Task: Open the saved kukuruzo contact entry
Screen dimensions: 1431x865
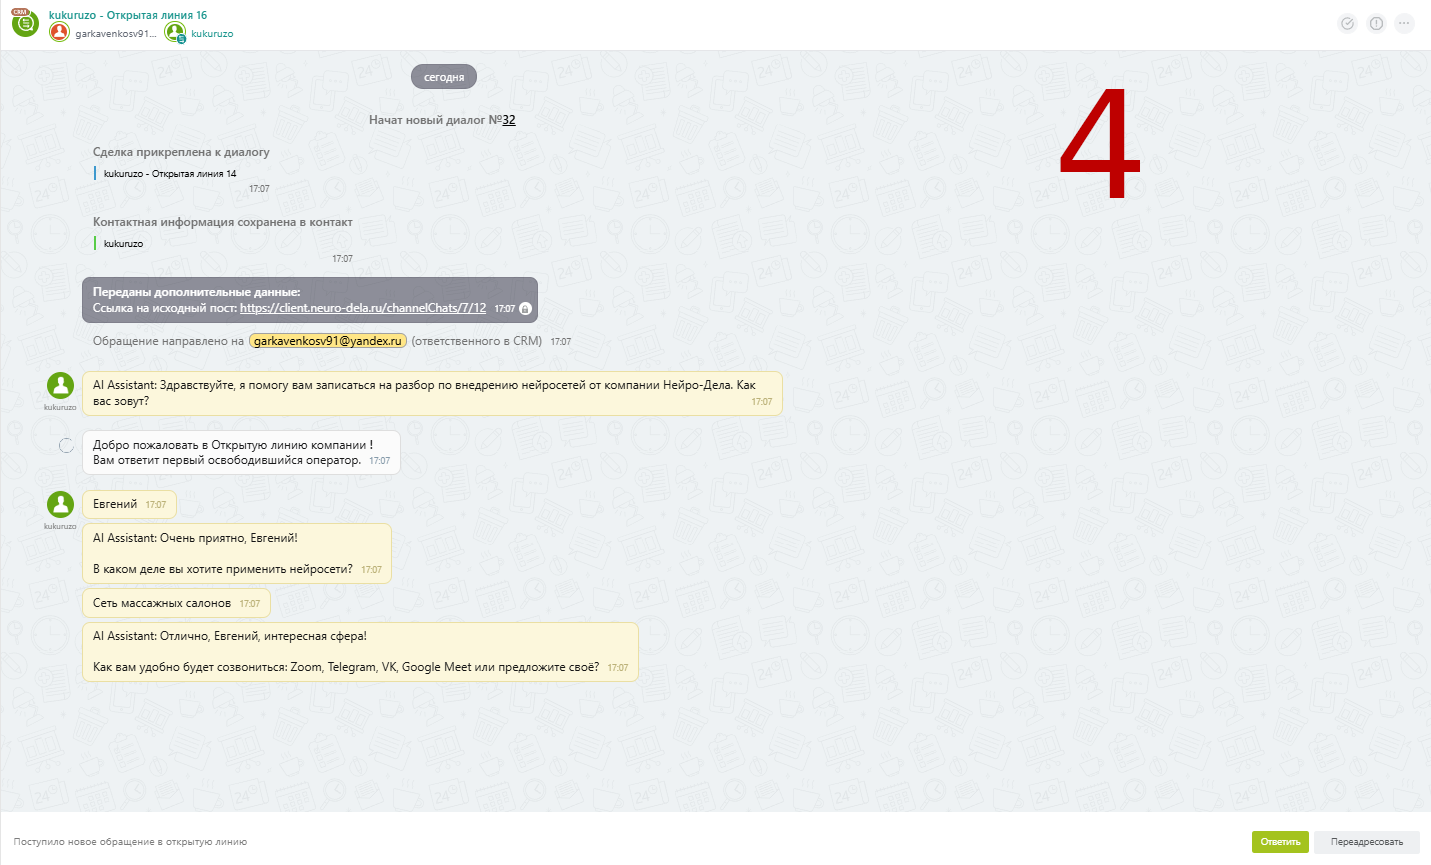Action: click(123, 244)
